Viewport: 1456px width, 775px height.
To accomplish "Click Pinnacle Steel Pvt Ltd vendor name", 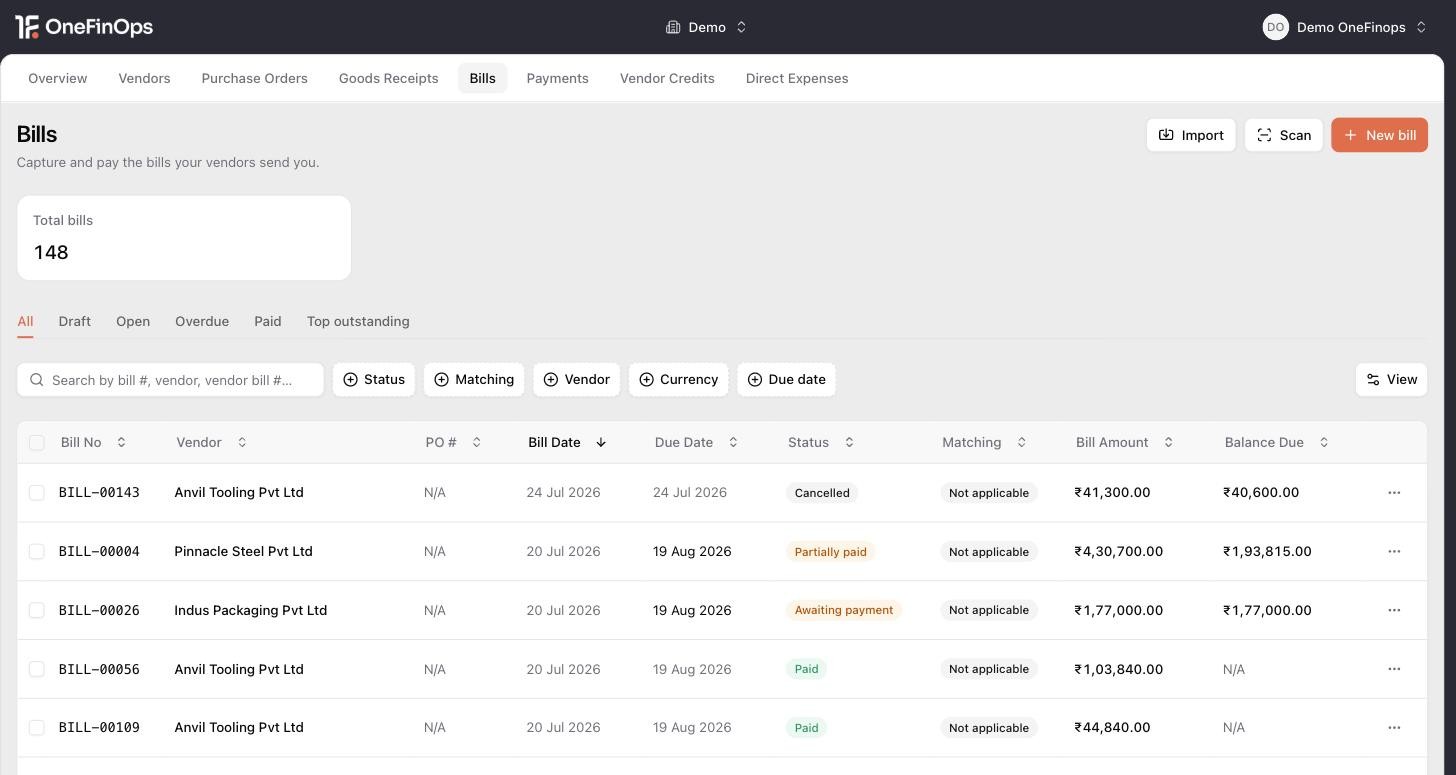I will coord(243,552).
